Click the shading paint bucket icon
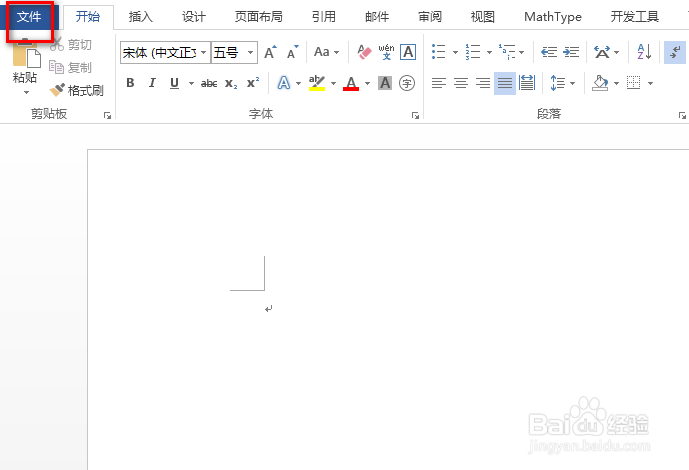689x470 pixels. tap(600, 83)
